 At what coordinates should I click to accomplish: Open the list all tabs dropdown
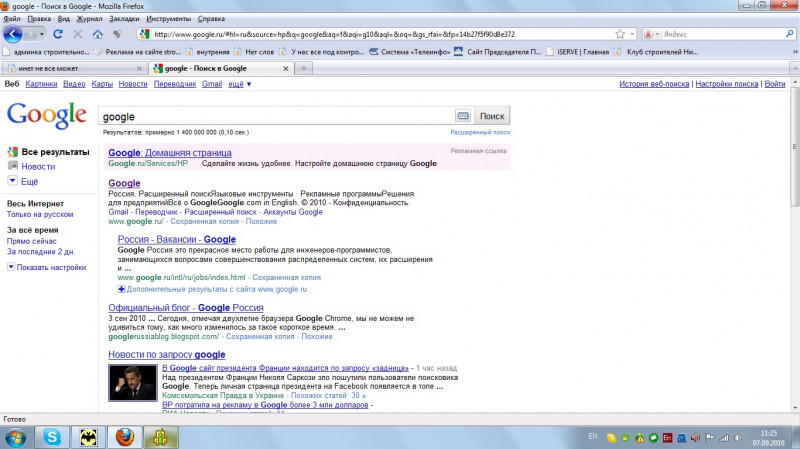pyautogui.click(x=794, y=68)
